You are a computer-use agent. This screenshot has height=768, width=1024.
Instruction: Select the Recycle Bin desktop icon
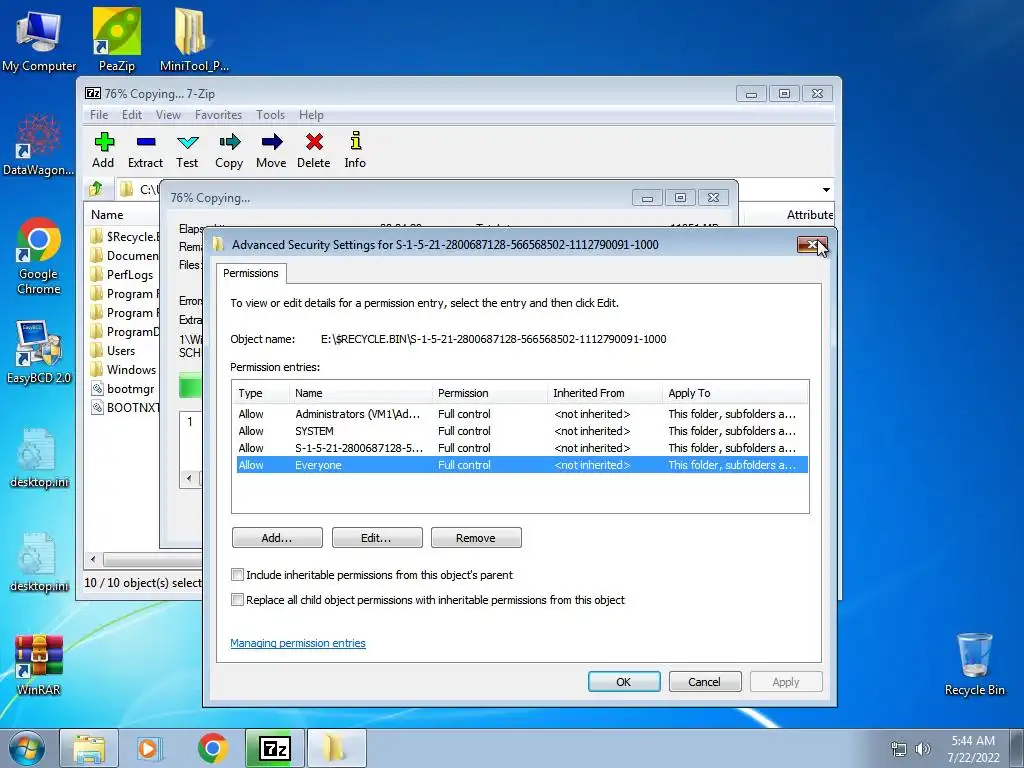(974, 664)
